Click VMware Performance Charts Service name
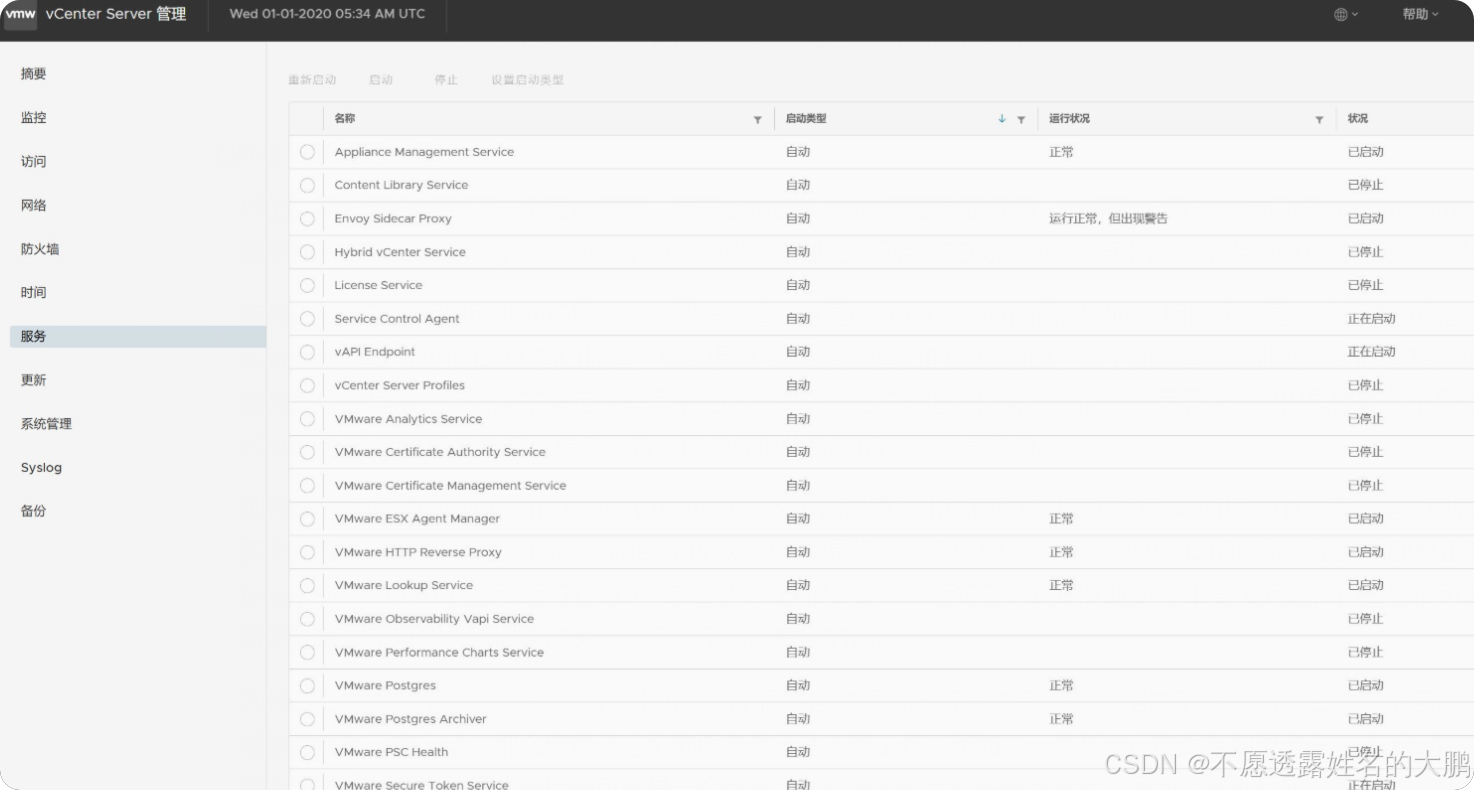The image size is (1474, 790). (x=439, y=652)
